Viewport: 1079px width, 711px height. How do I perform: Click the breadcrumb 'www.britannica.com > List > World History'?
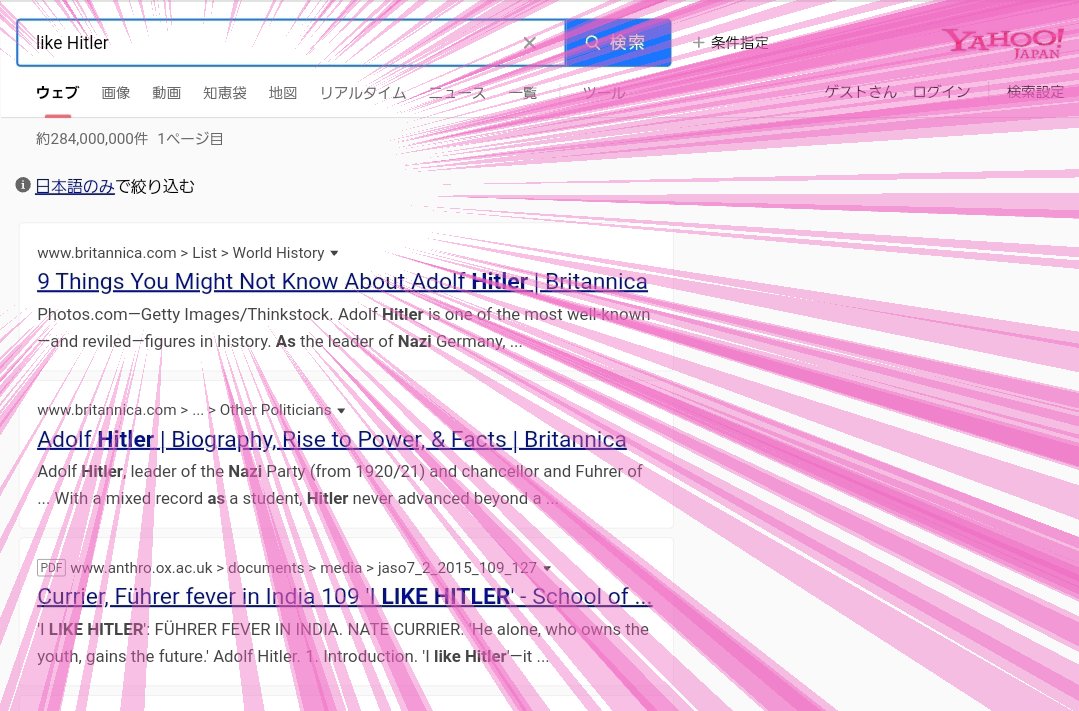[x=181, y=253]
